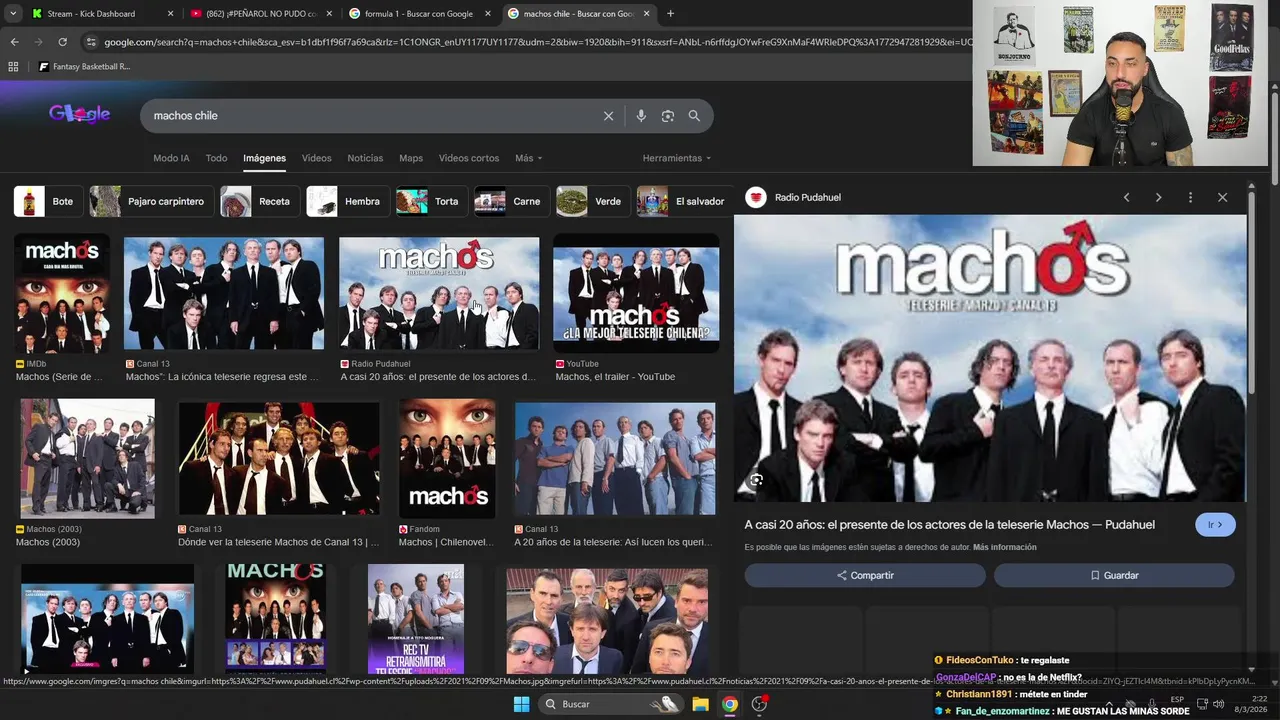Image resolution: width=1280 pixels, height=720 pixels.
Task: Filter by Pajaro carpintero chip
Action: (151, 201)
